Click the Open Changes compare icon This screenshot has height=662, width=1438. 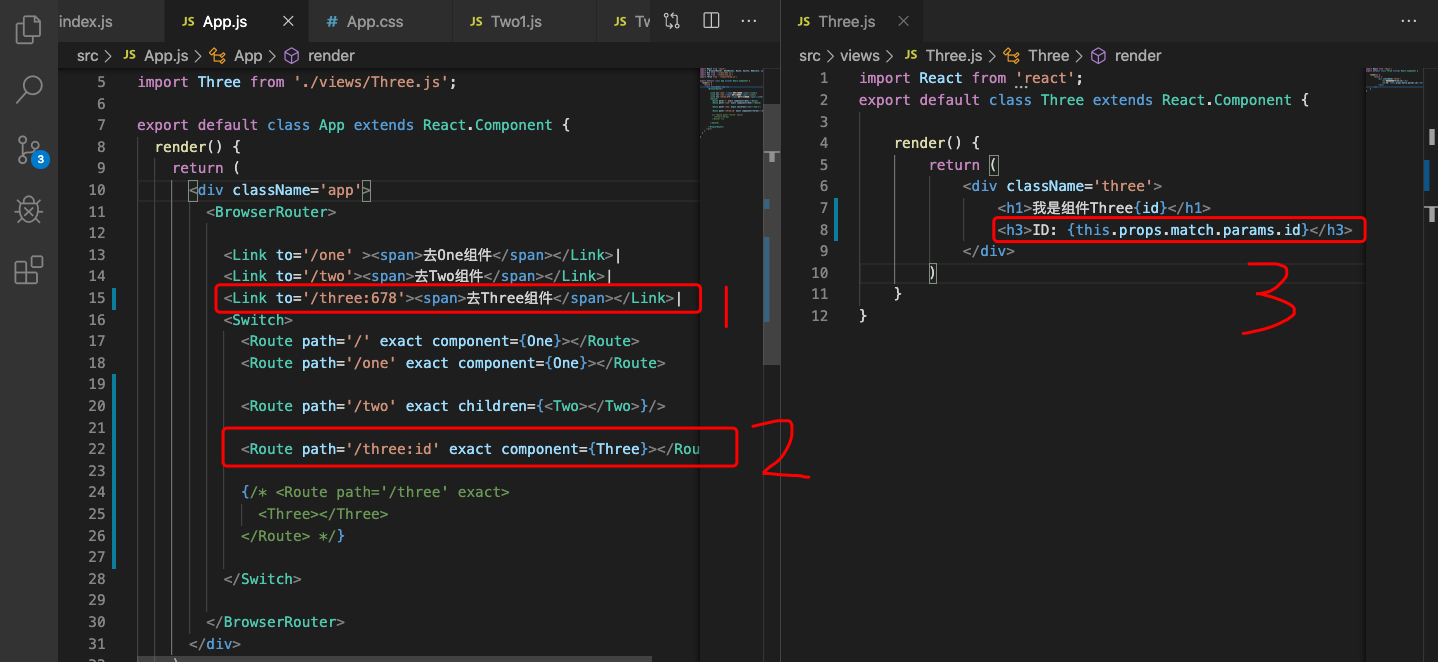(x=672, y=21)
